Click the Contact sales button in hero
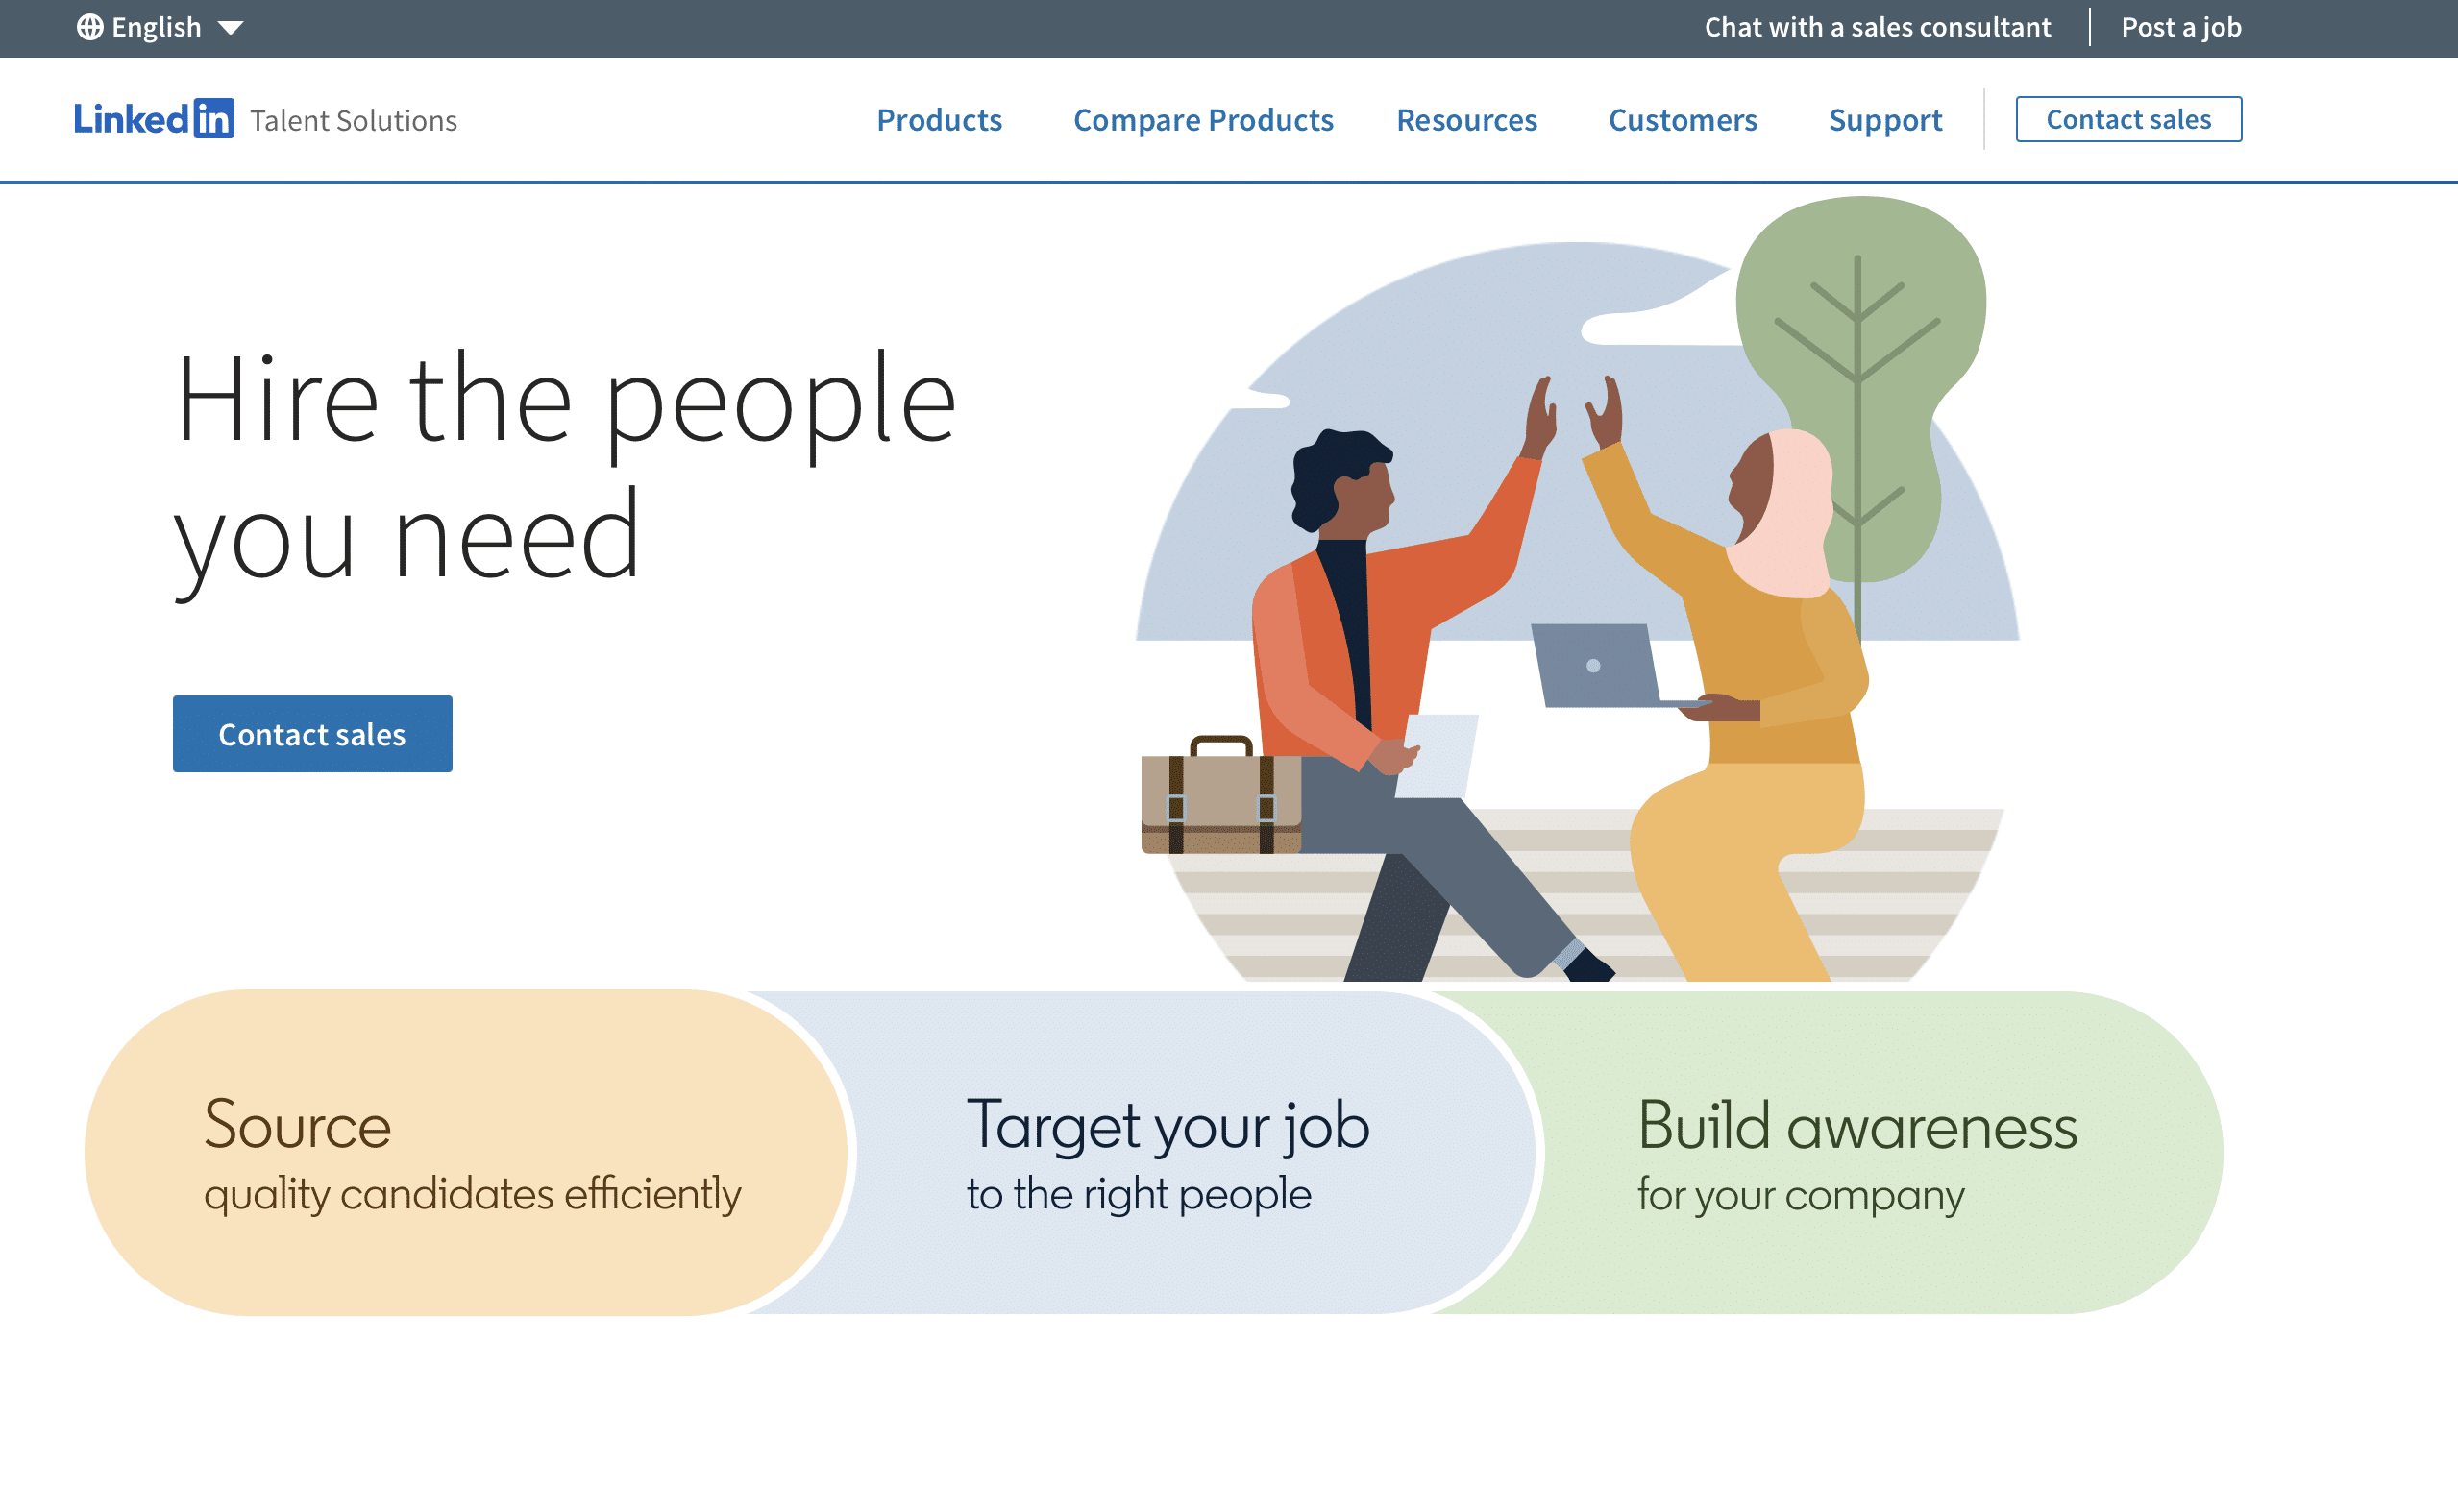 [x=310, y=732]
